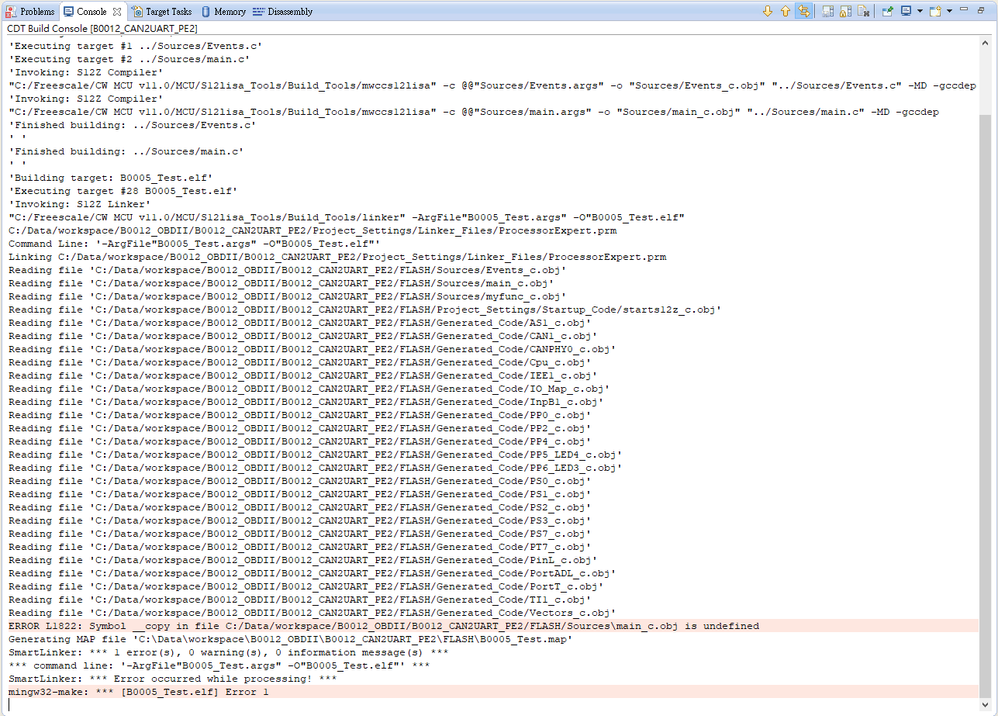998x716 pixels.
Task: Click the scrollbar down arrow
Action: 985,705
